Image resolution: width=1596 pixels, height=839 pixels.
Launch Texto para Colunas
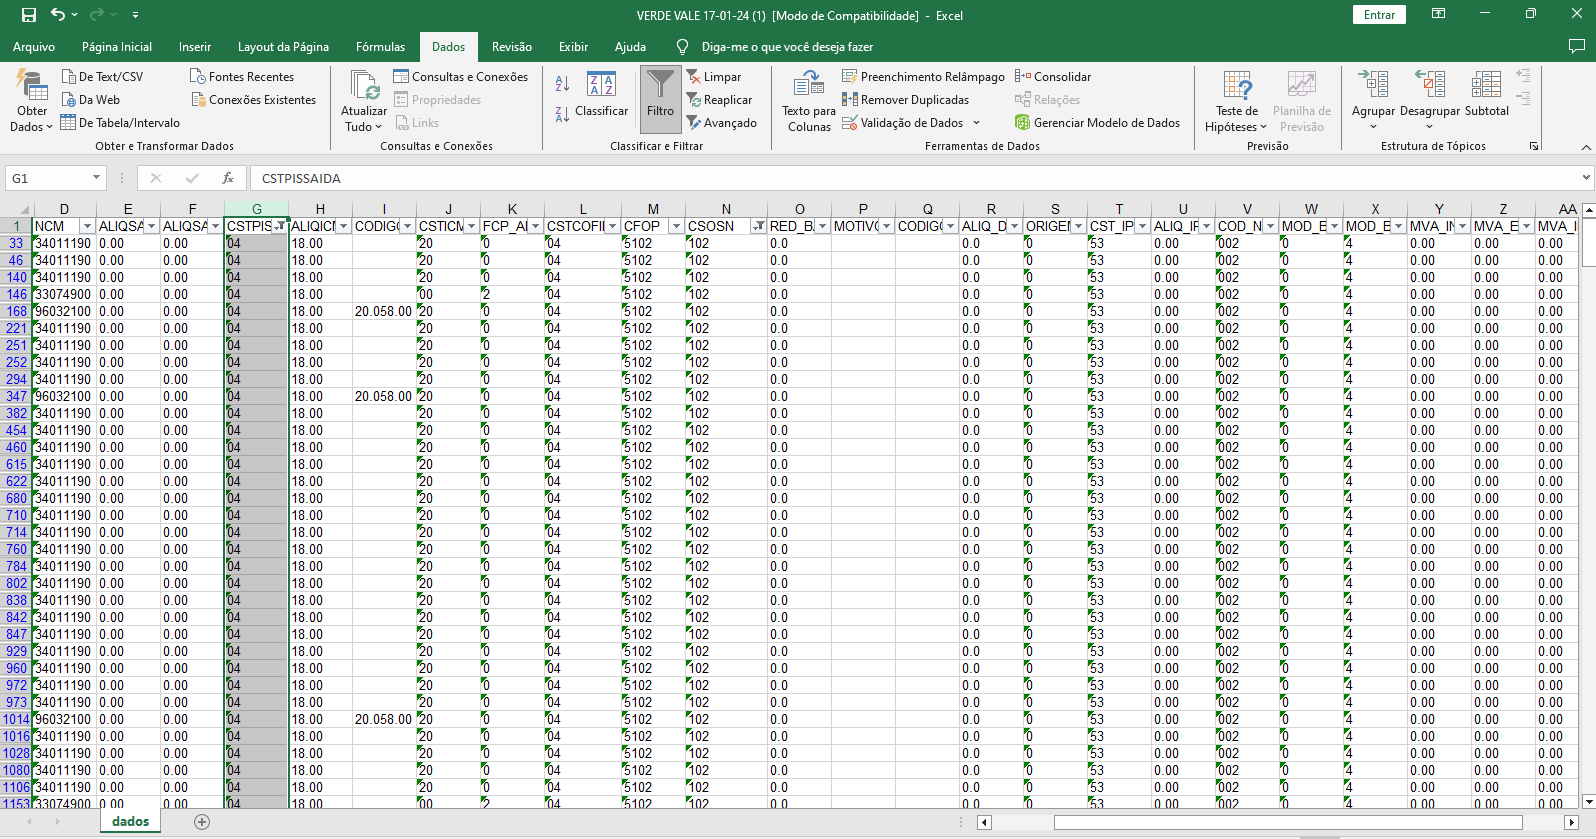[809, 101]
